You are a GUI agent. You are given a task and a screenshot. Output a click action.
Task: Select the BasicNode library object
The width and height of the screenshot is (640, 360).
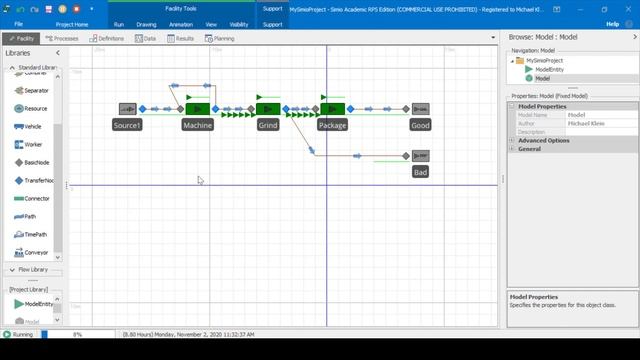click(31, 162)
